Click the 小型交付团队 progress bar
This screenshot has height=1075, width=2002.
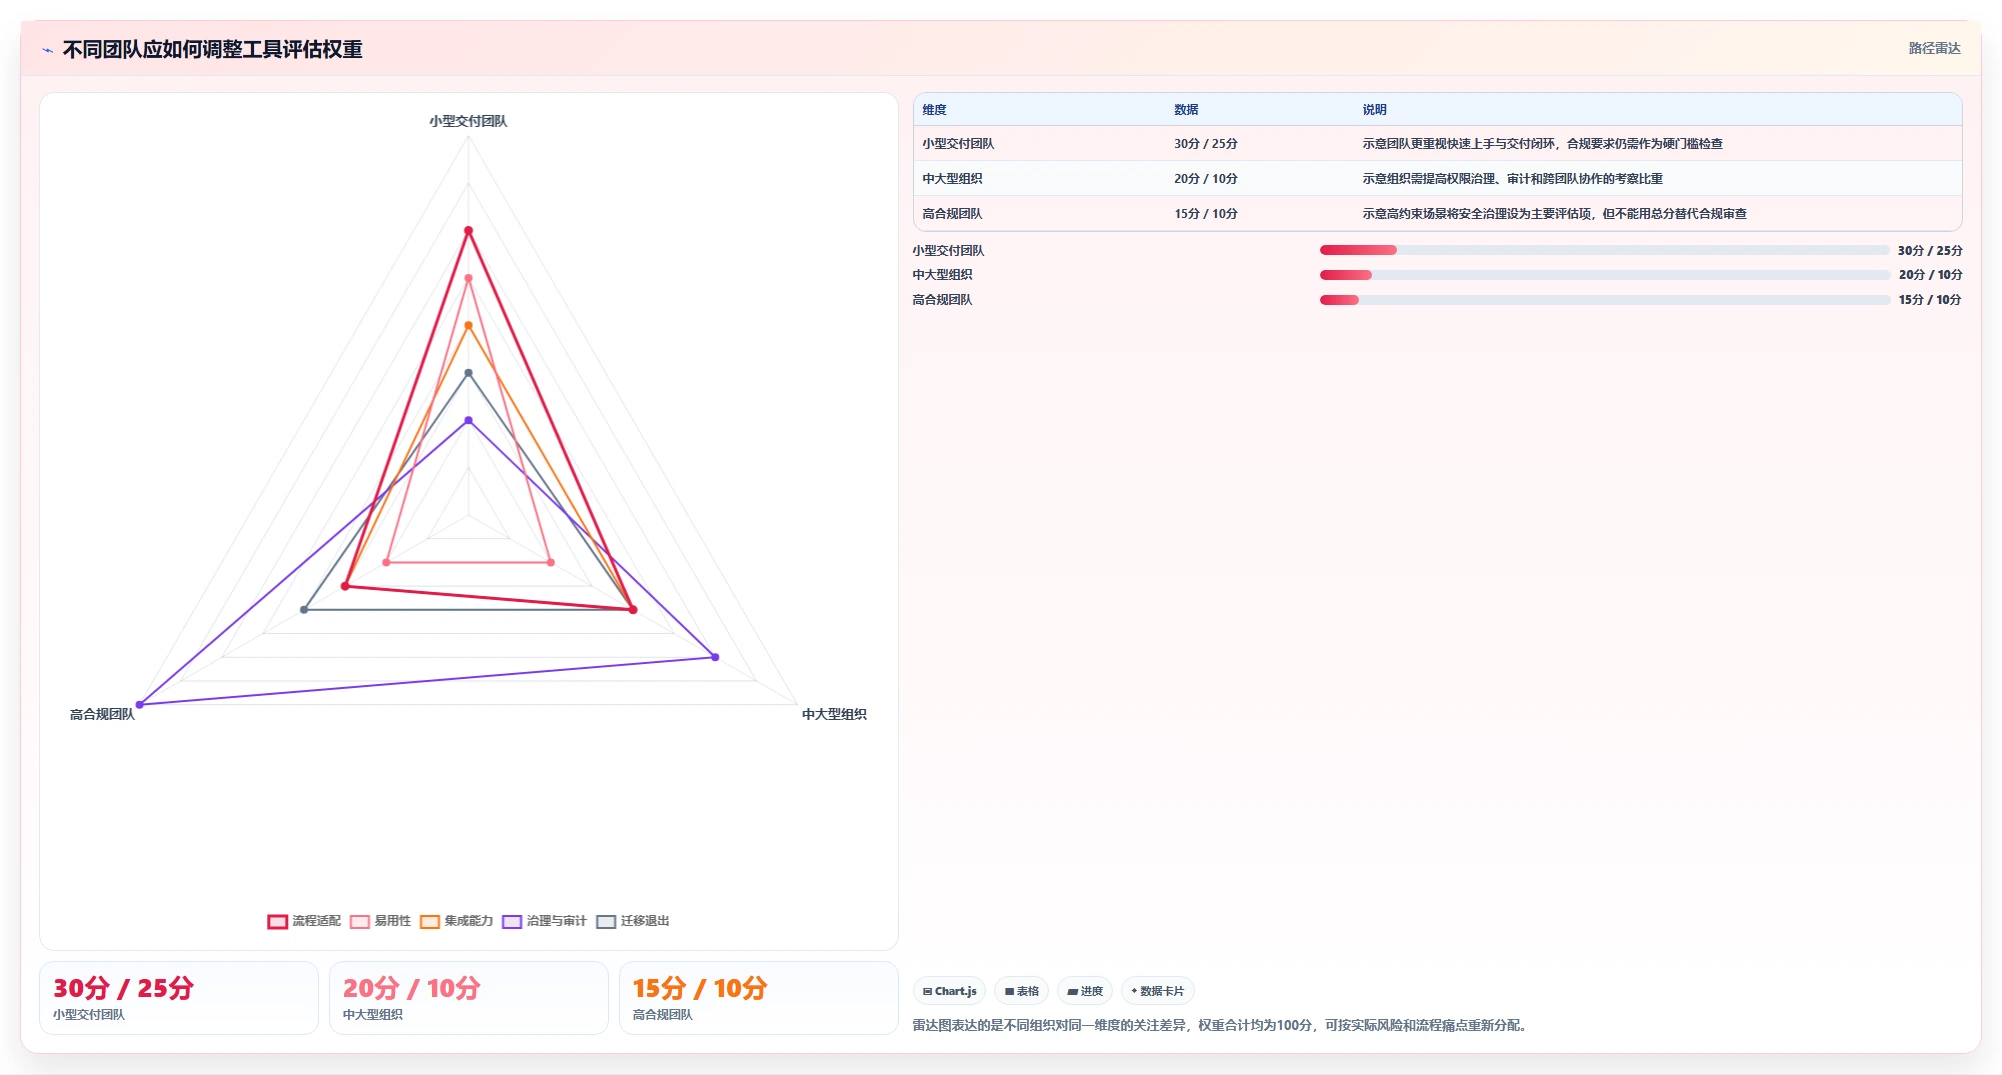[1604, 250]
